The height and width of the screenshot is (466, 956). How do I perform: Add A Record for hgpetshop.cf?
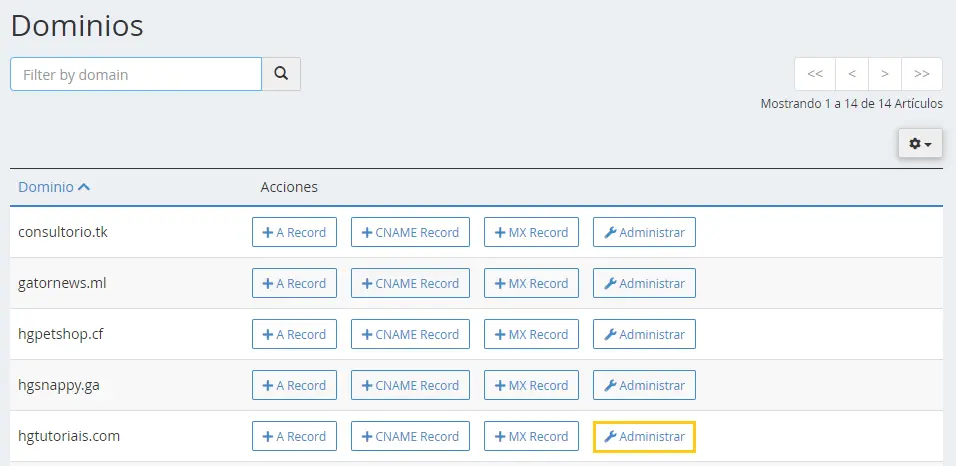pyautogui.click(x=294, y=334)
